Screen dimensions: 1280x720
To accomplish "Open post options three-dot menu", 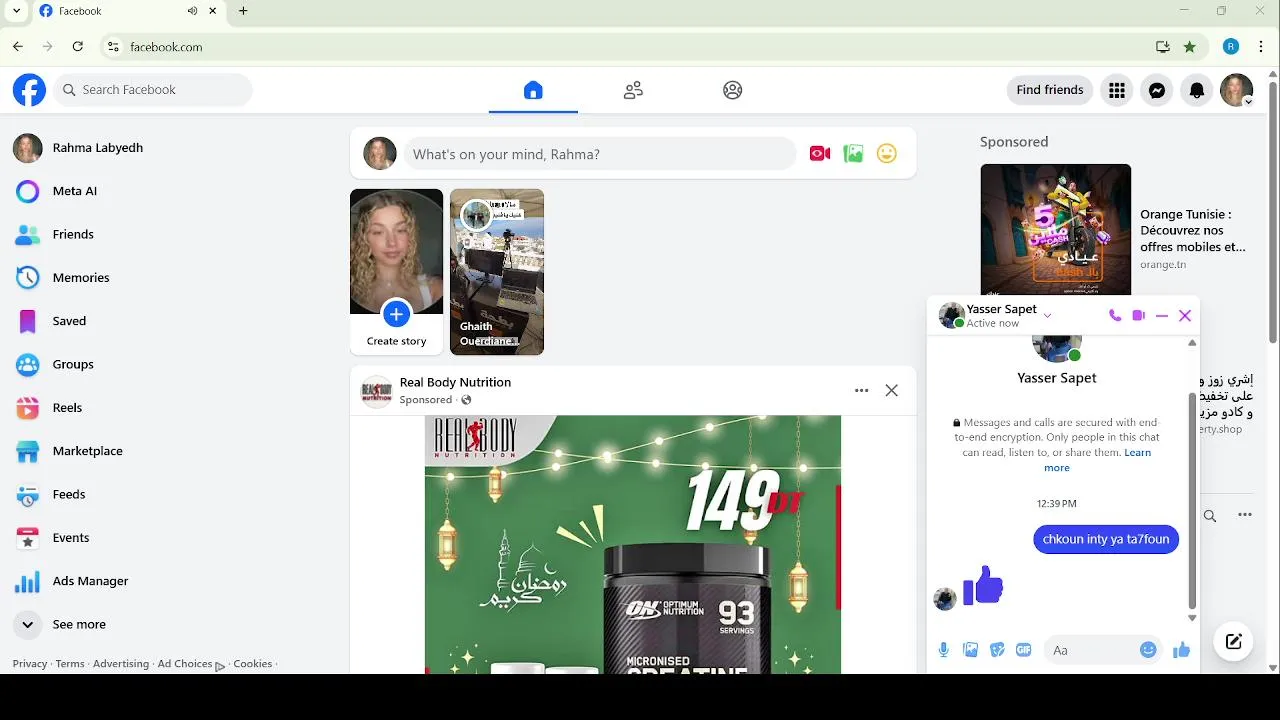I will tap(861, 391).
